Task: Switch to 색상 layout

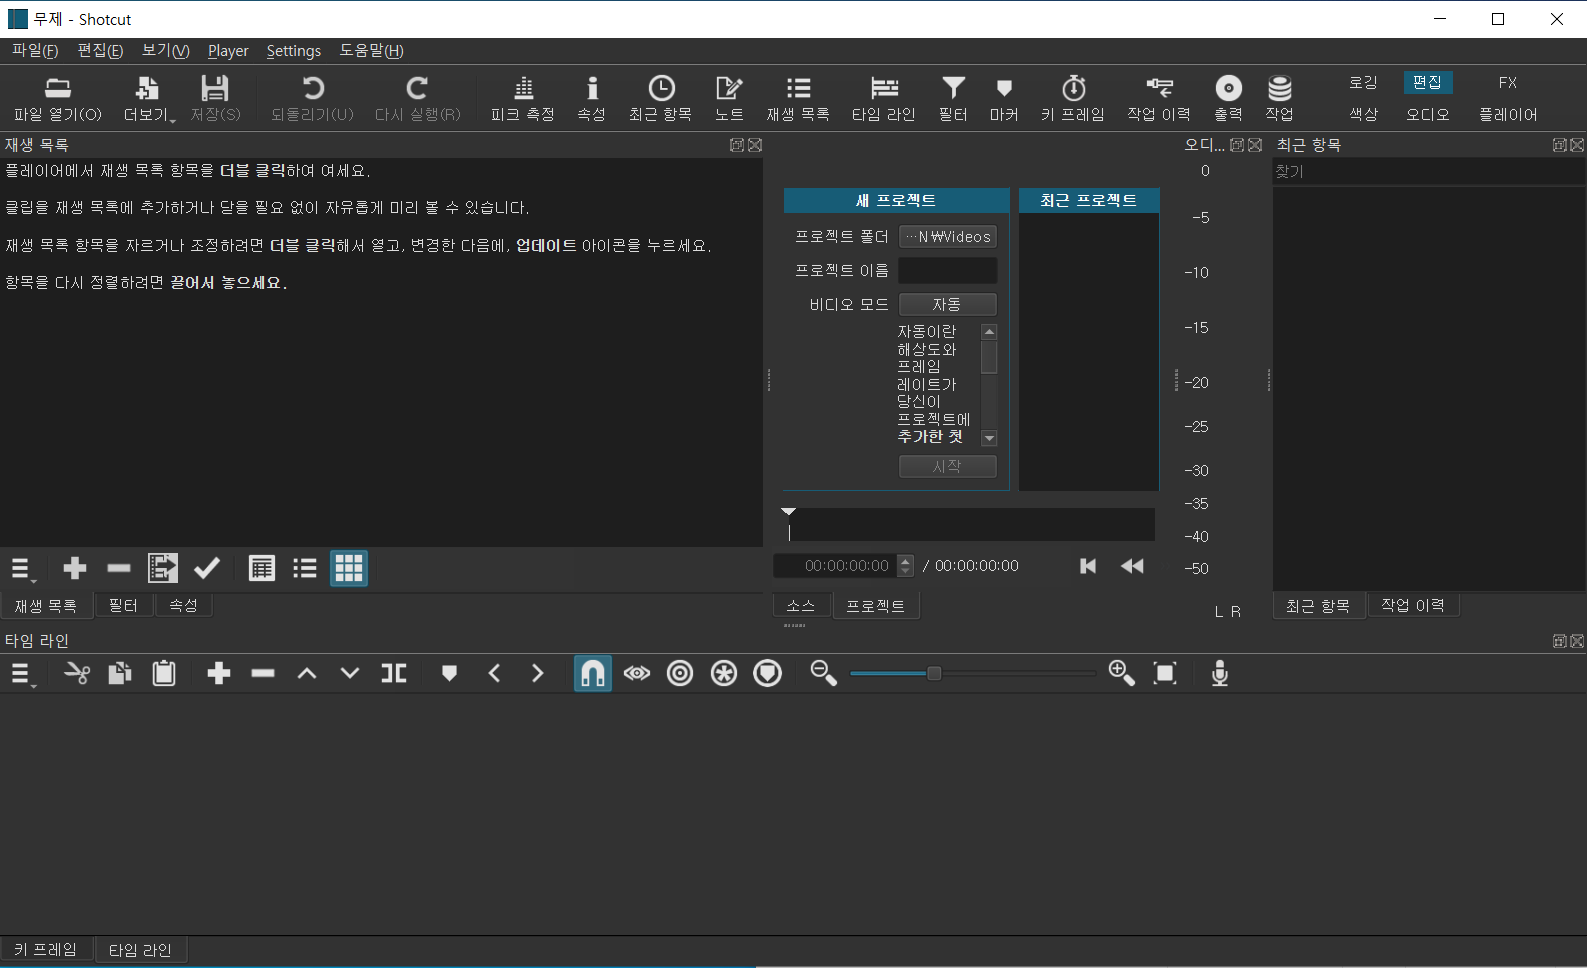Action: [1363, 114]
